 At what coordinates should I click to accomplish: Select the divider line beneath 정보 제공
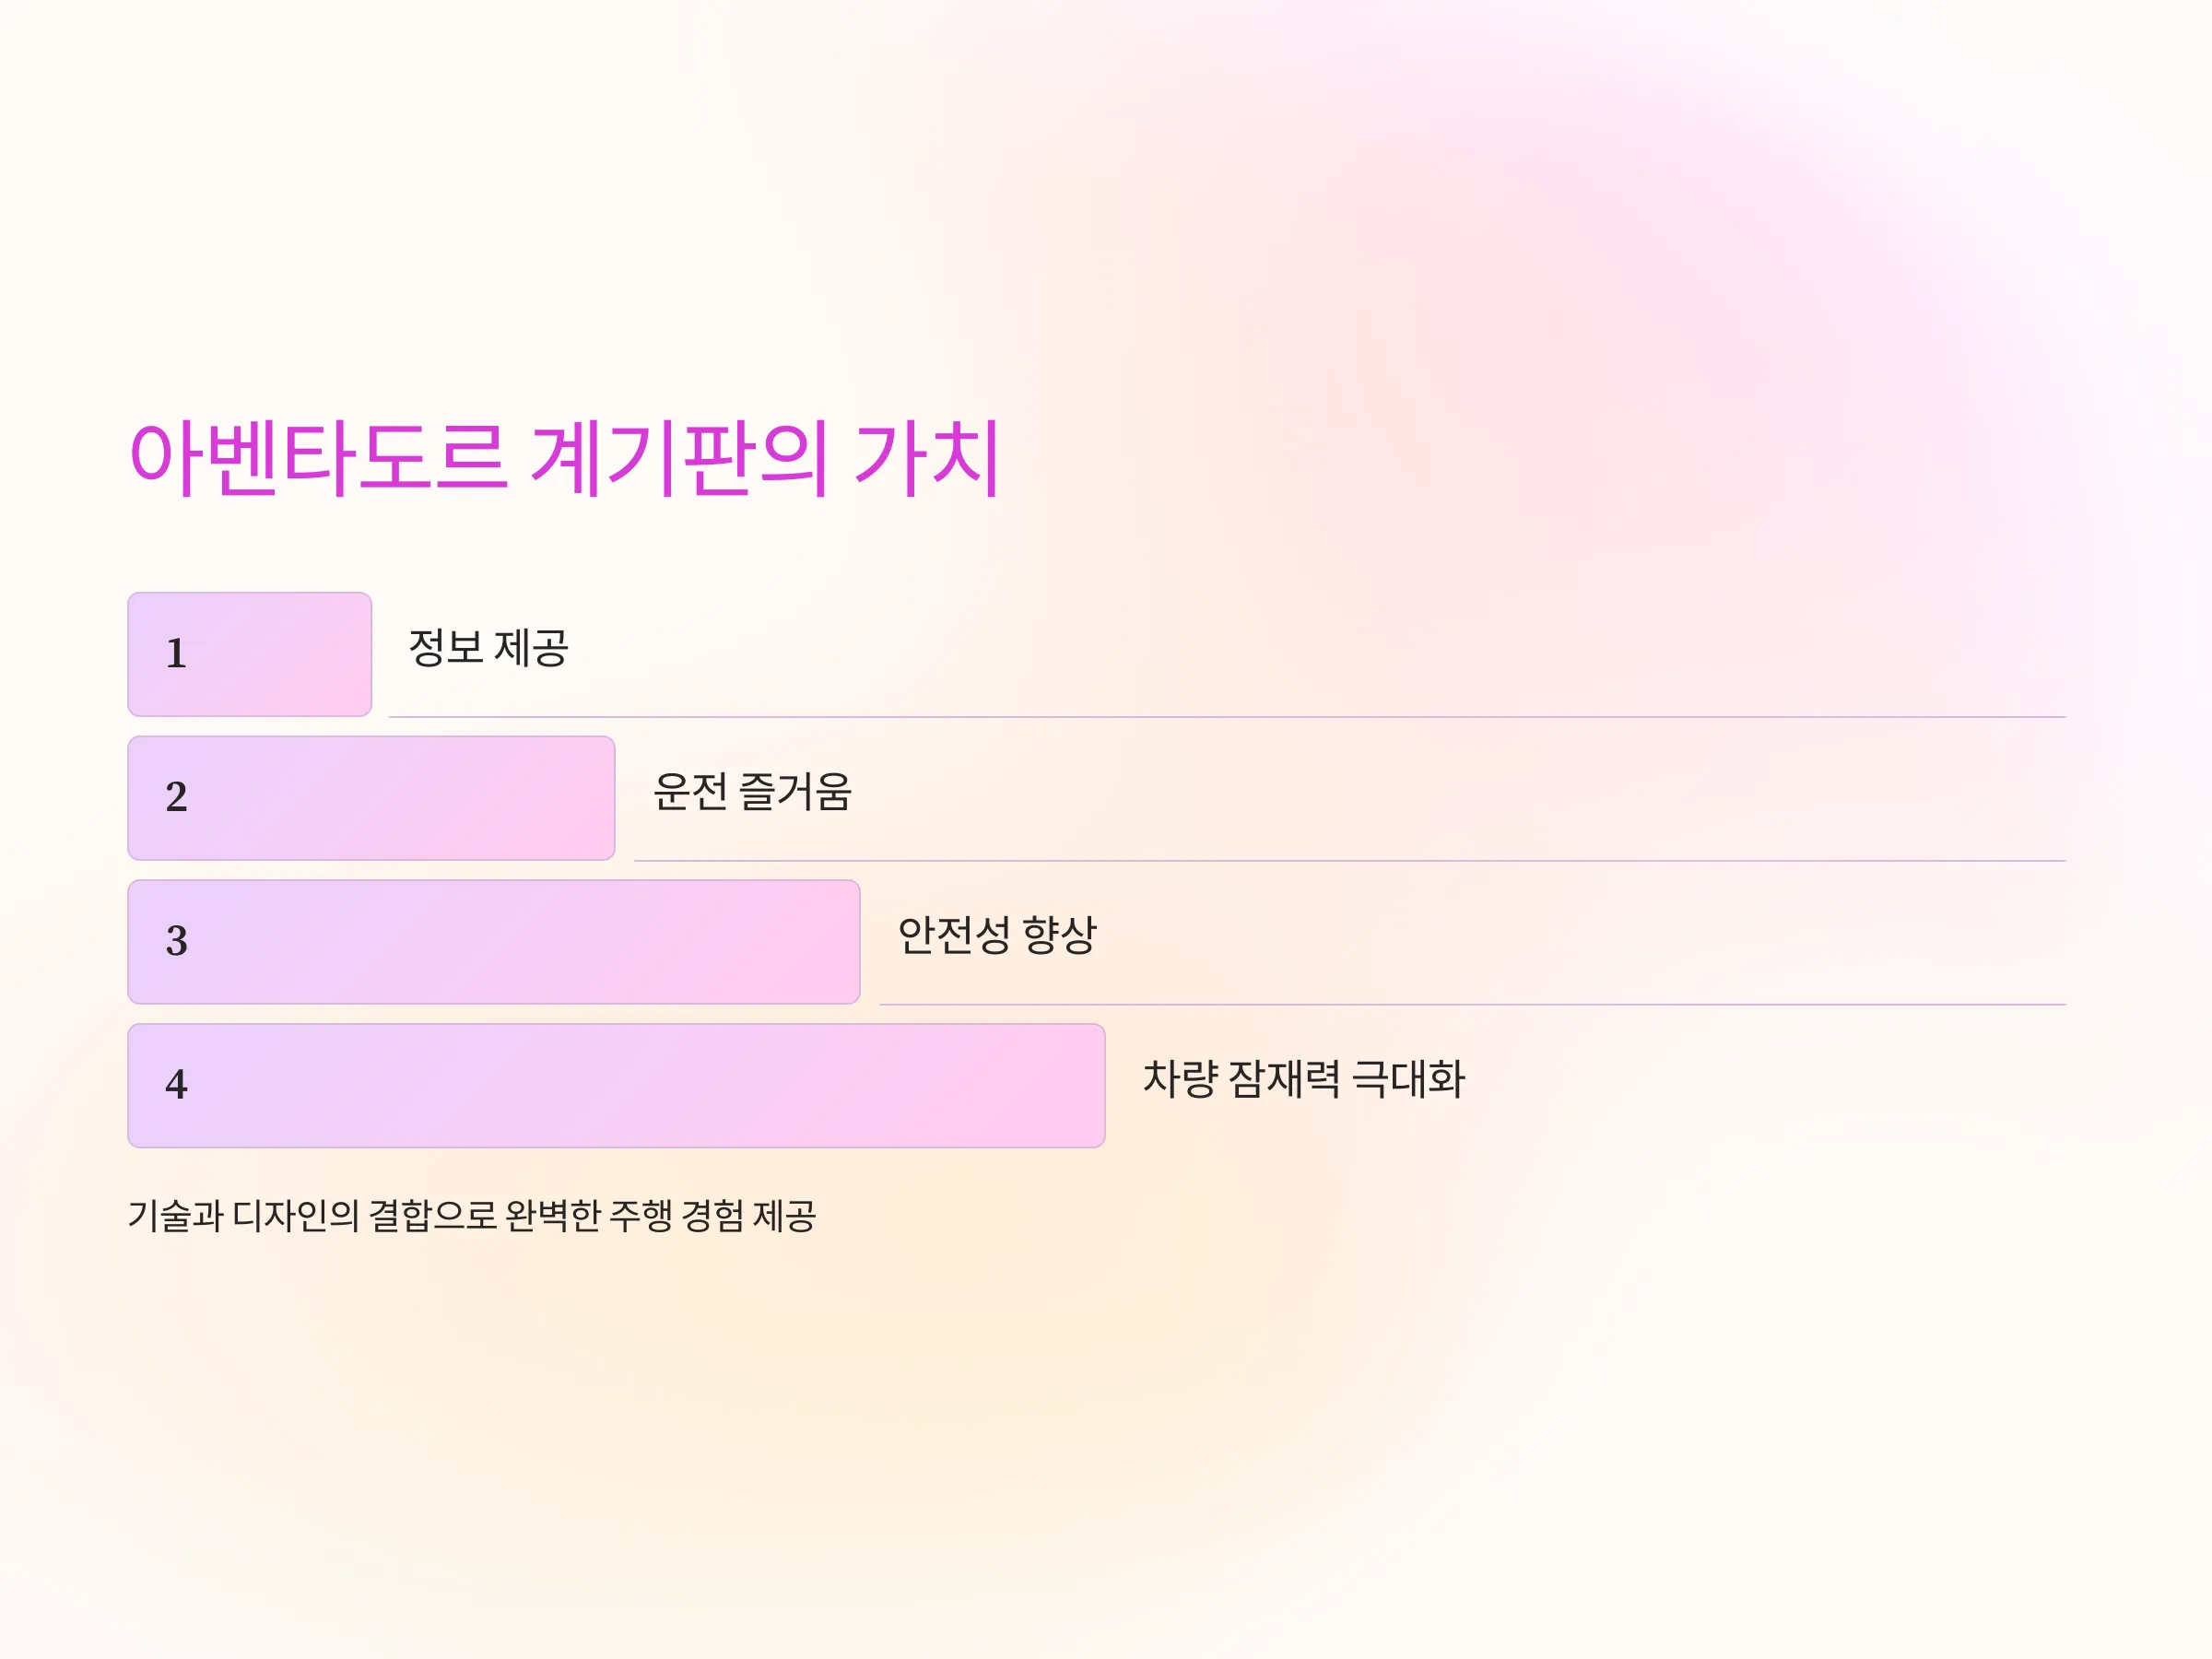pos(1227,717)
